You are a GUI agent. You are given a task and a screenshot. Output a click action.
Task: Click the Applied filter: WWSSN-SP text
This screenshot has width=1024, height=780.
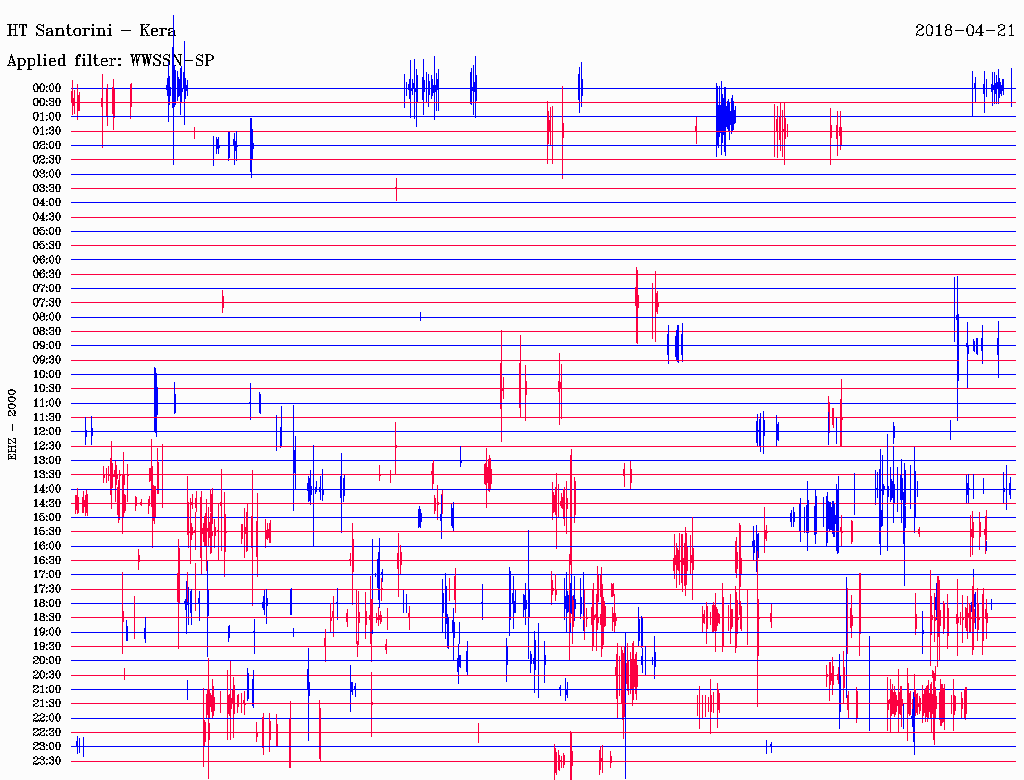point(110,61)
